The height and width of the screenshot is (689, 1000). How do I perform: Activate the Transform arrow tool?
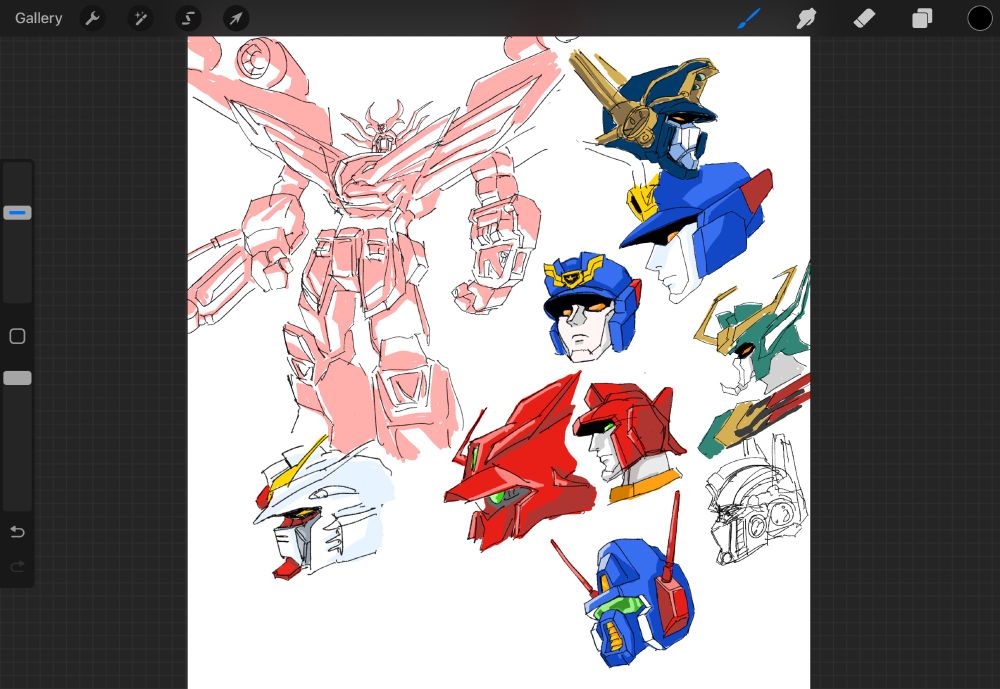click(x=236, y=19)
